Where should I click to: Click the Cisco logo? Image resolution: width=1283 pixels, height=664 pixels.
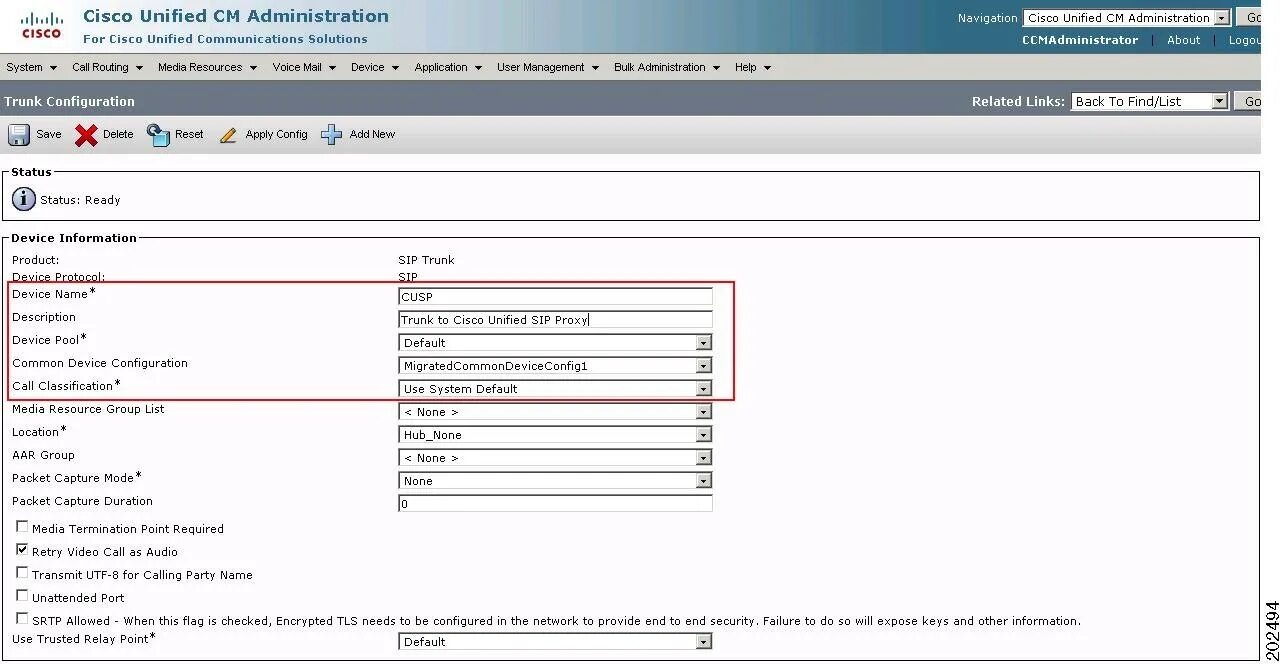pyautogui.click(x=41, y=25)
